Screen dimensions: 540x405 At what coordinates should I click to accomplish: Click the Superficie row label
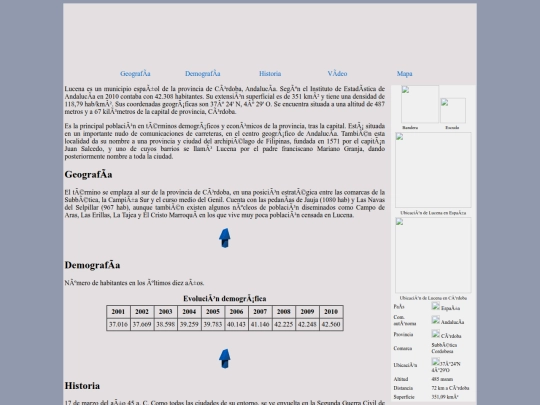(x=404, y=397)
